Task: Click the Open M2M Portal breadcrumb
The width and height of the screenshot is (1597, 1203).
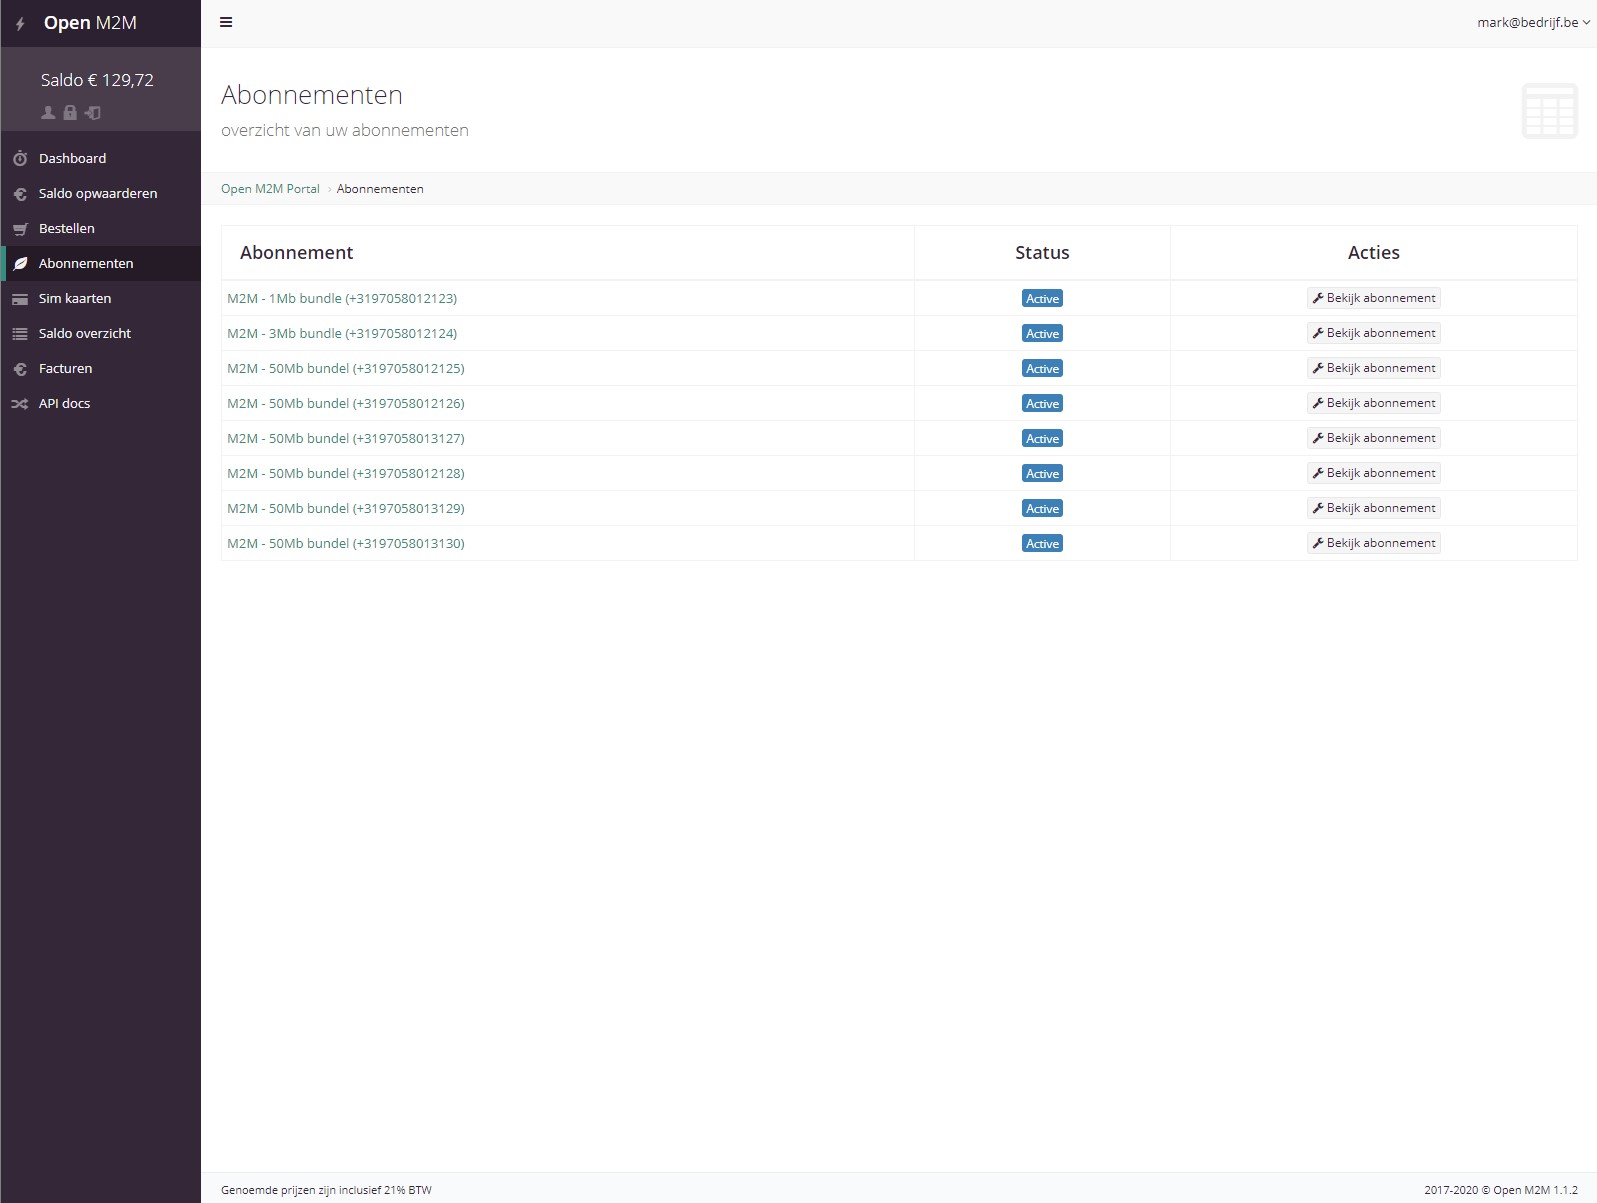Action: point(270,189)
